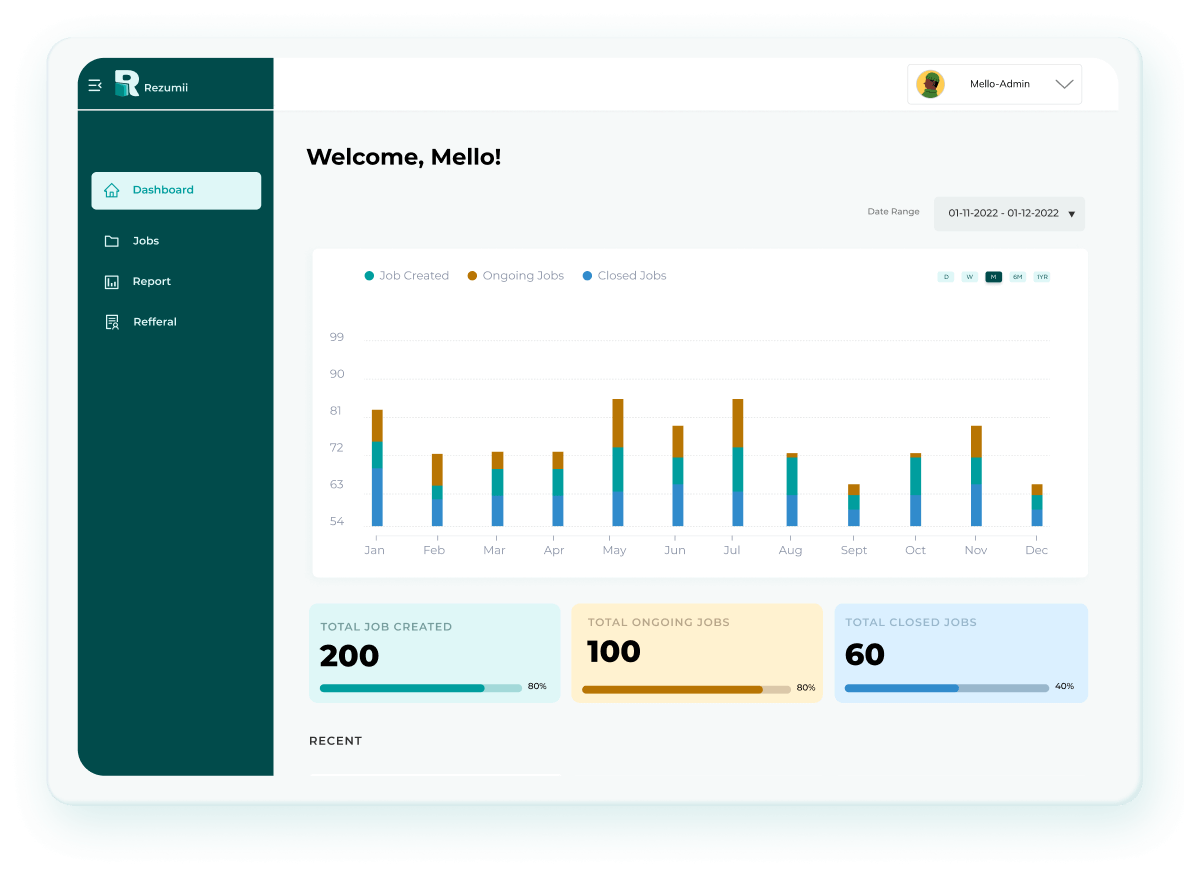Click the Dec stacked bar

[x=1037, y=505]
